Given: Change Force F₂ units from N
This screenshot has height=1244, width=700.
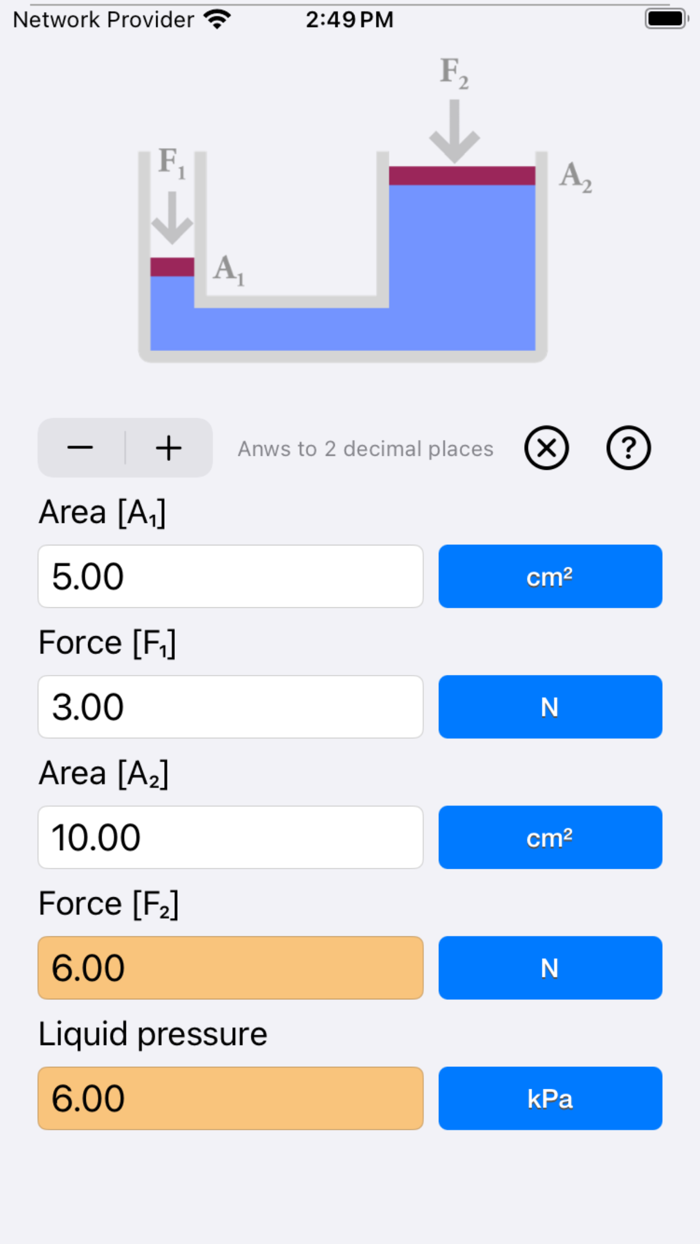Looking at the screenshot, I should point(550,968).
